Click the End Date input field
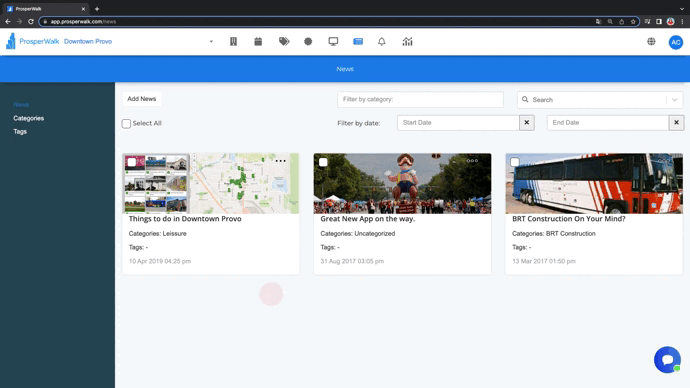The image size is (690, 388). coord(608,123)
